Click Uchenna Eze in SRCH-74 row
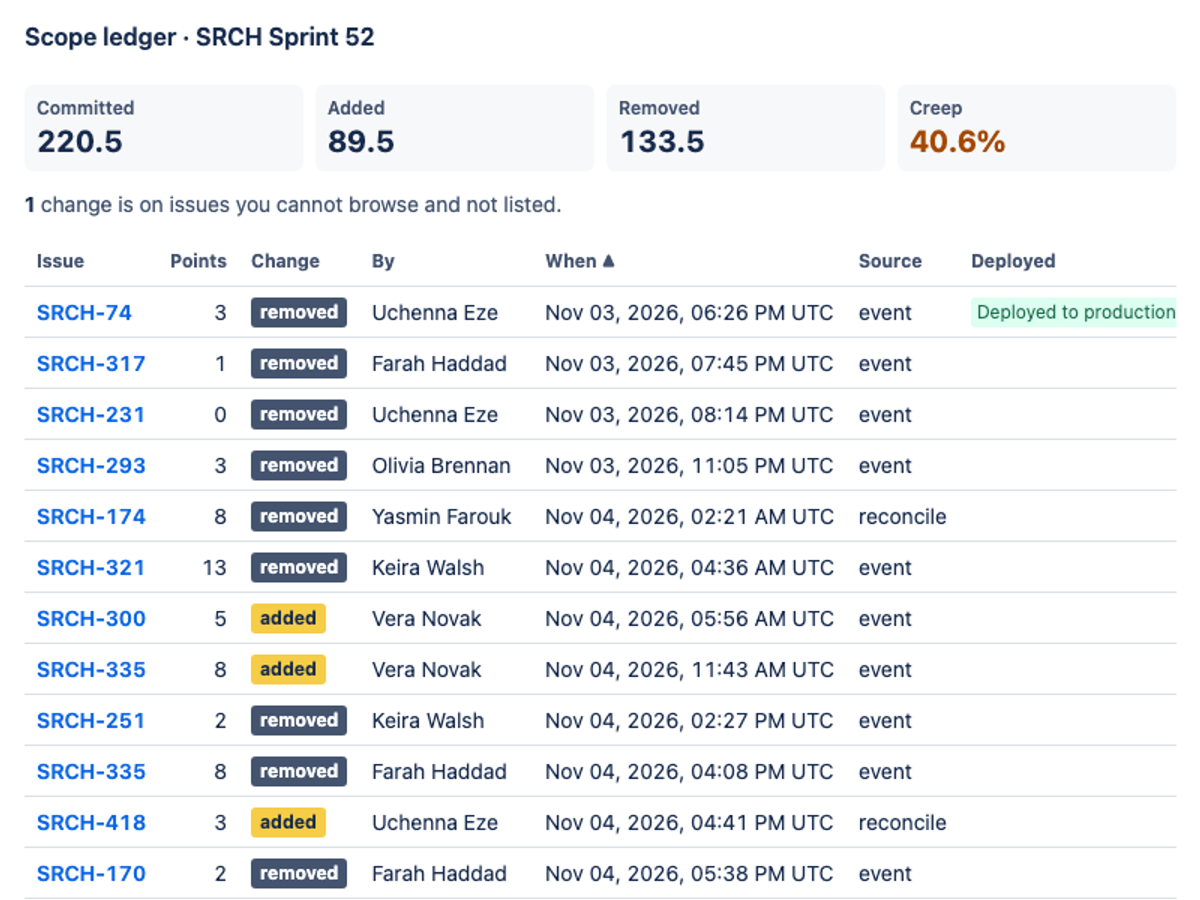 [x=435, y=313]
